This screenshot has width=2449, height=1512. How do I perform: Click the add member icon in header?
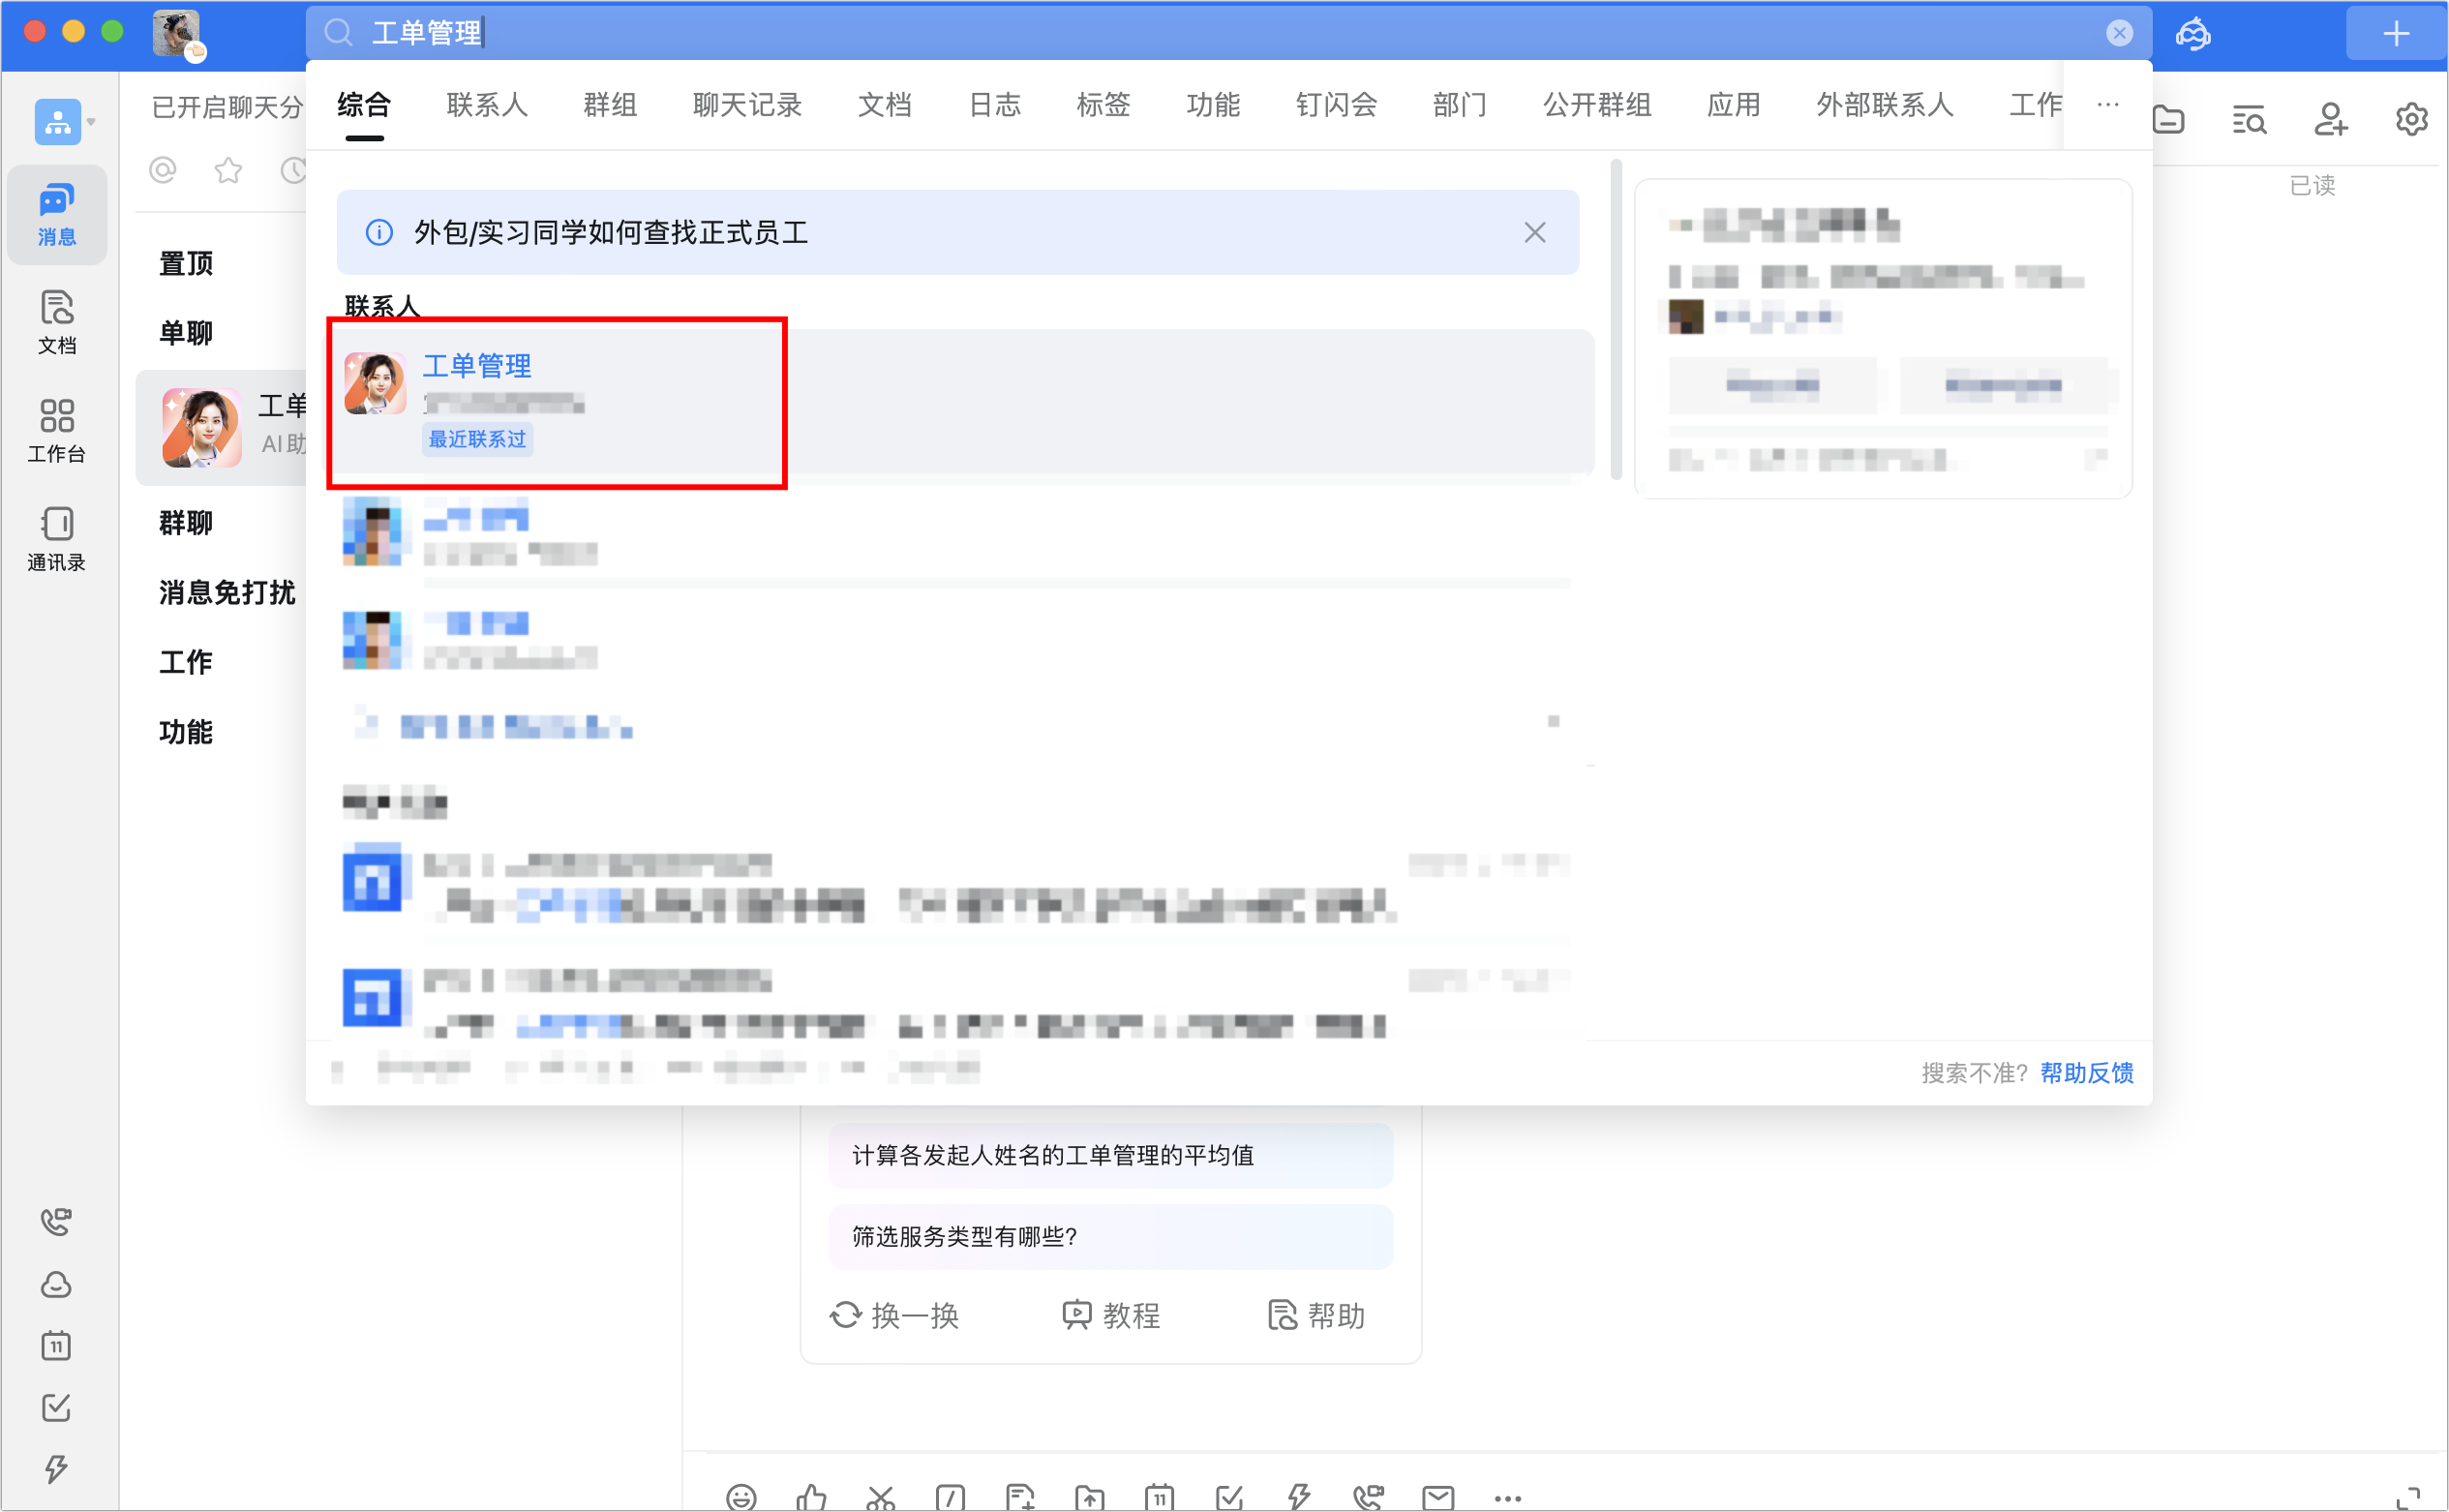(2331, 120)
